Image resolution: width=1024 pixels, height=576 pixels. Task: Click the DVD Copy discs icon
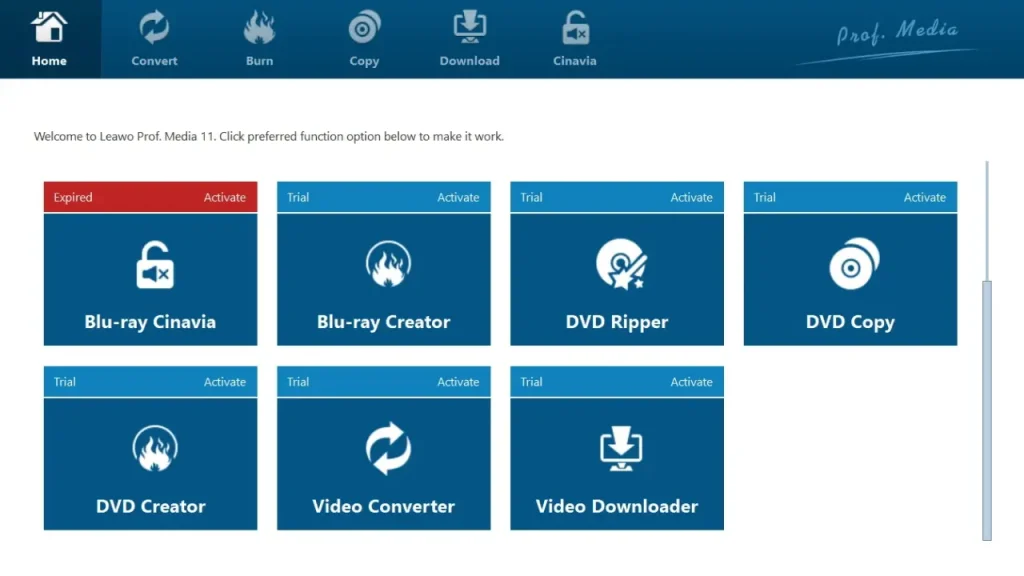point(854,264)
